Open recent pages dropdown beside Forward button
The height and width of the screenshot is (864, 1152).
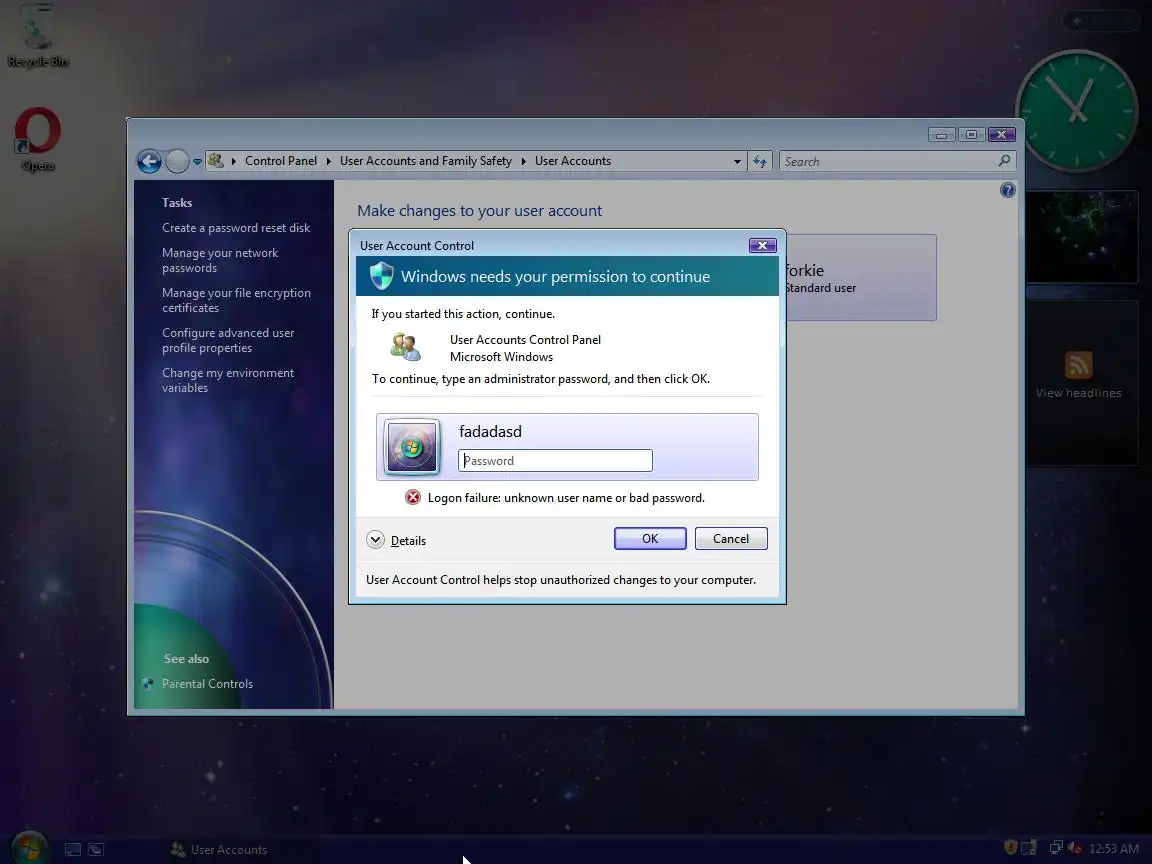198,162
